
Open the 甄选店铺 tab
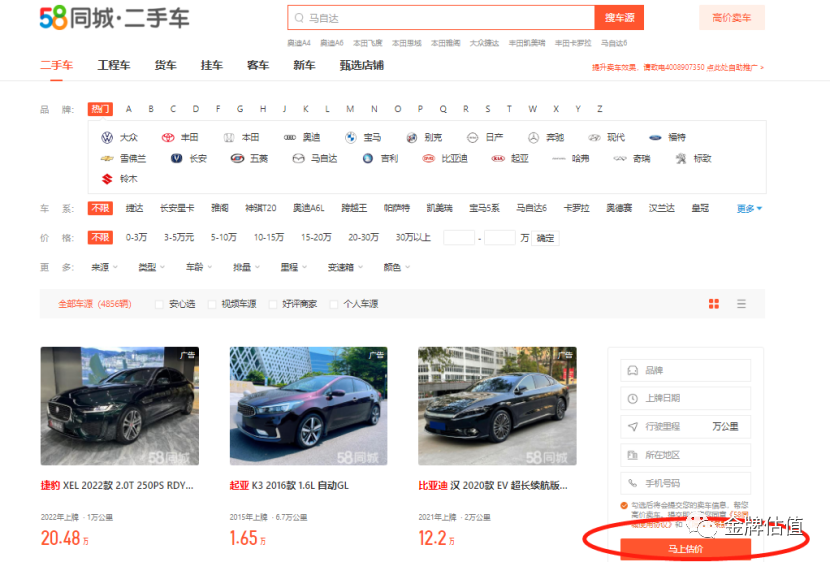(362, 65)
